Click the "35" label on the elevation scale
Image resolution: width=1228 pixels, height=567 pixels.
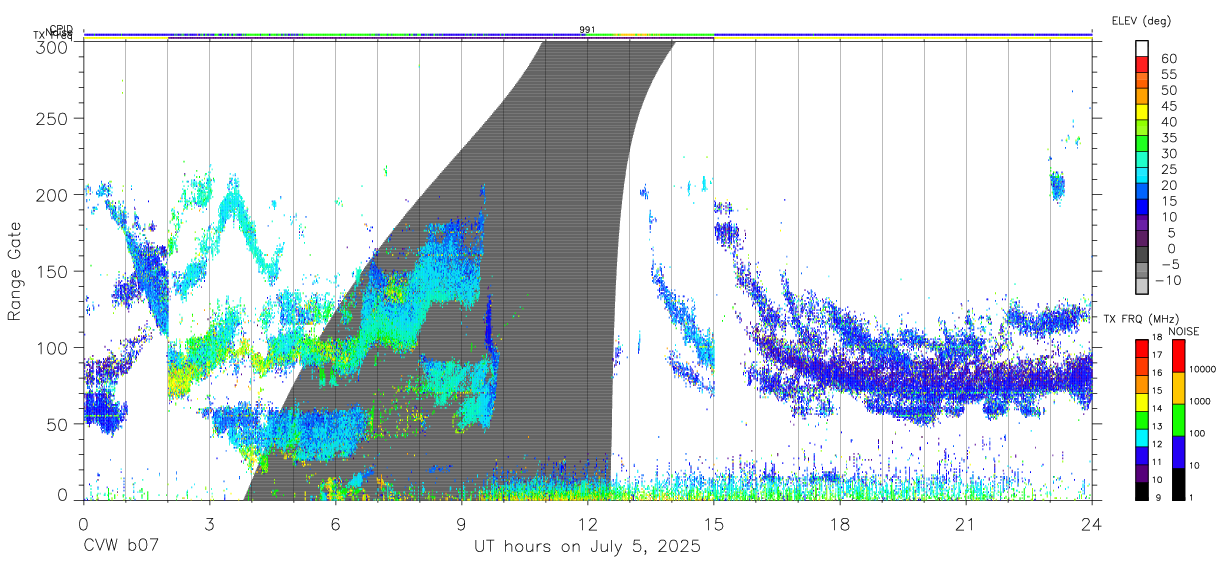[1168, 137]
